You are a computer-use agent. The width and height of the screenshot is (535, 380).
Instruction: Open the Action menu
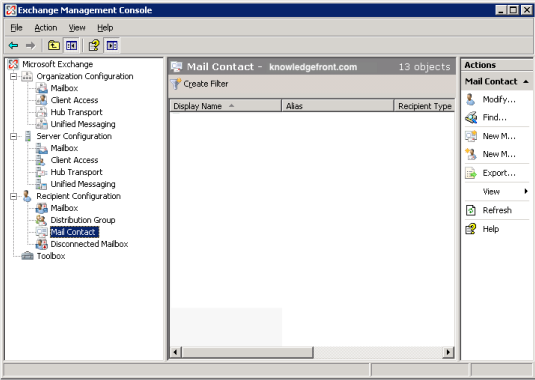tap(46, 28)
